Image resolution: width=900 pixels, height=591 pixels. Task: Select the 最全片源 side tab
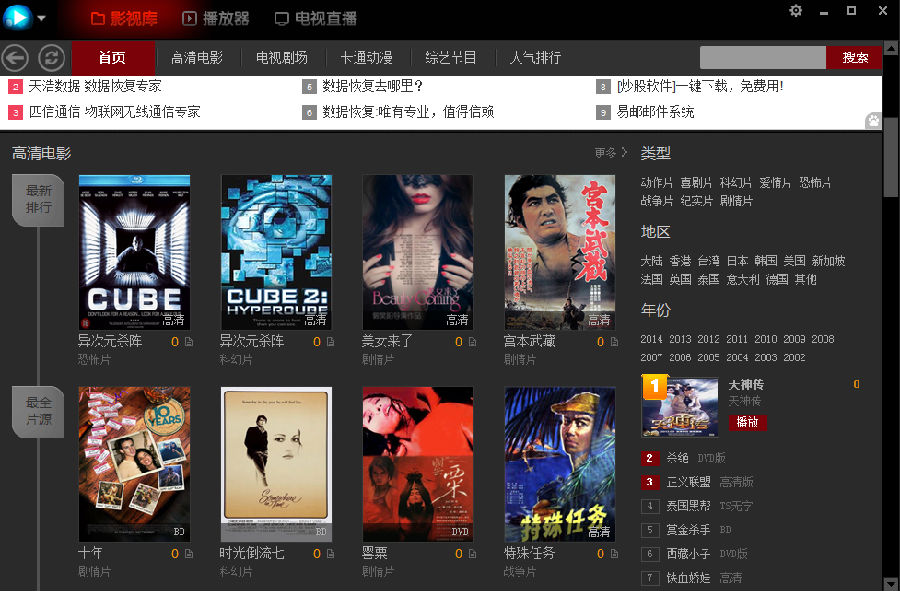tap(39, 411)
